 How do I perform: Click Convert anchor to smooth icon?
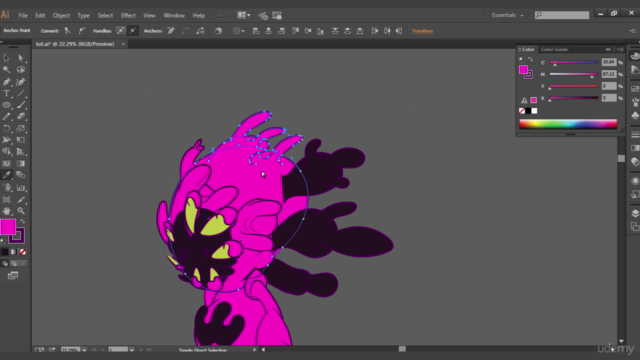(82, 31)
